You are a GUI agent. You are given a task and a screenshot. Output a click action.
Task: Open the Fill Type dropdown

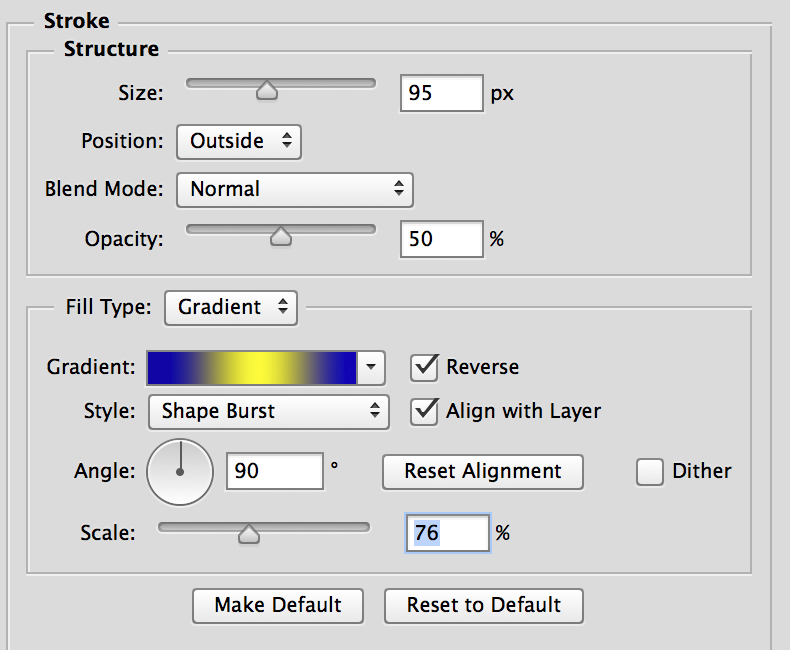click(x=231, y=308)
